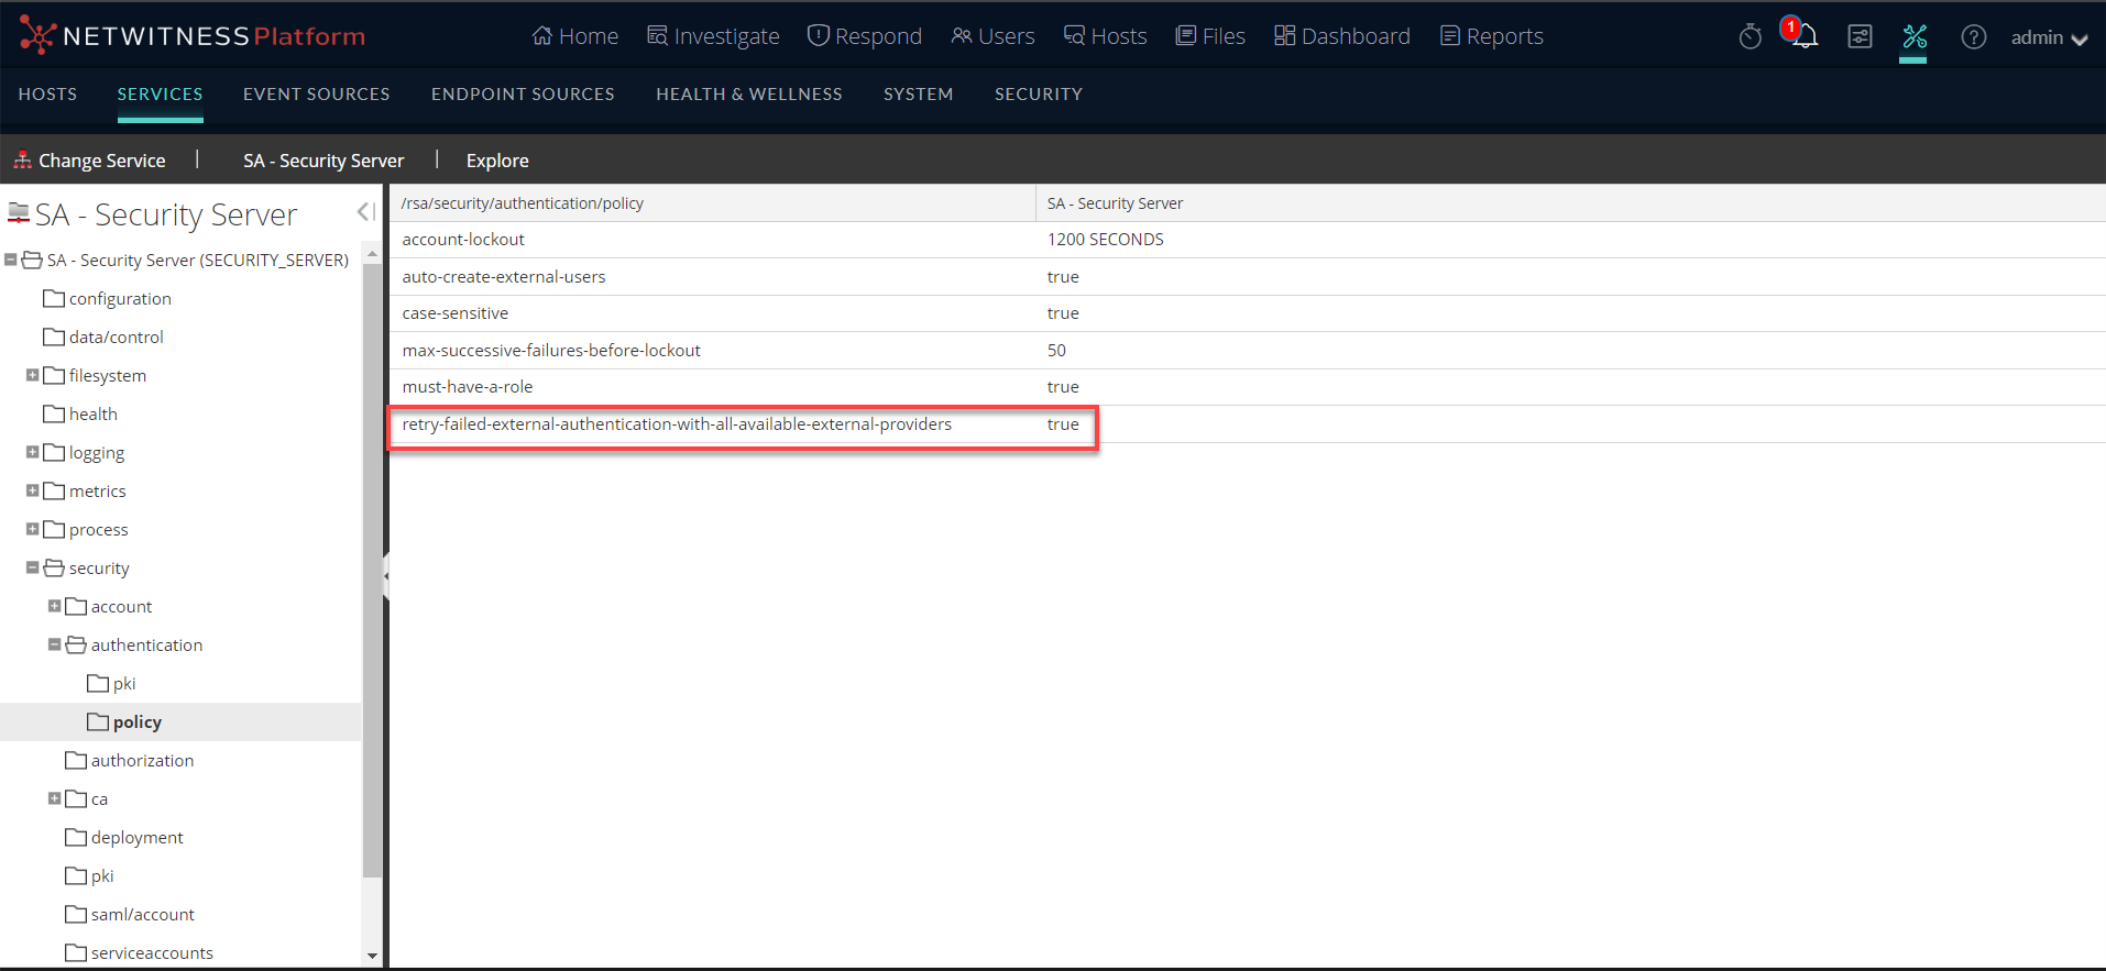Click the Explore breadcrumb link
This screenshot has height=971, width=2106.
(x=496, y=160)
